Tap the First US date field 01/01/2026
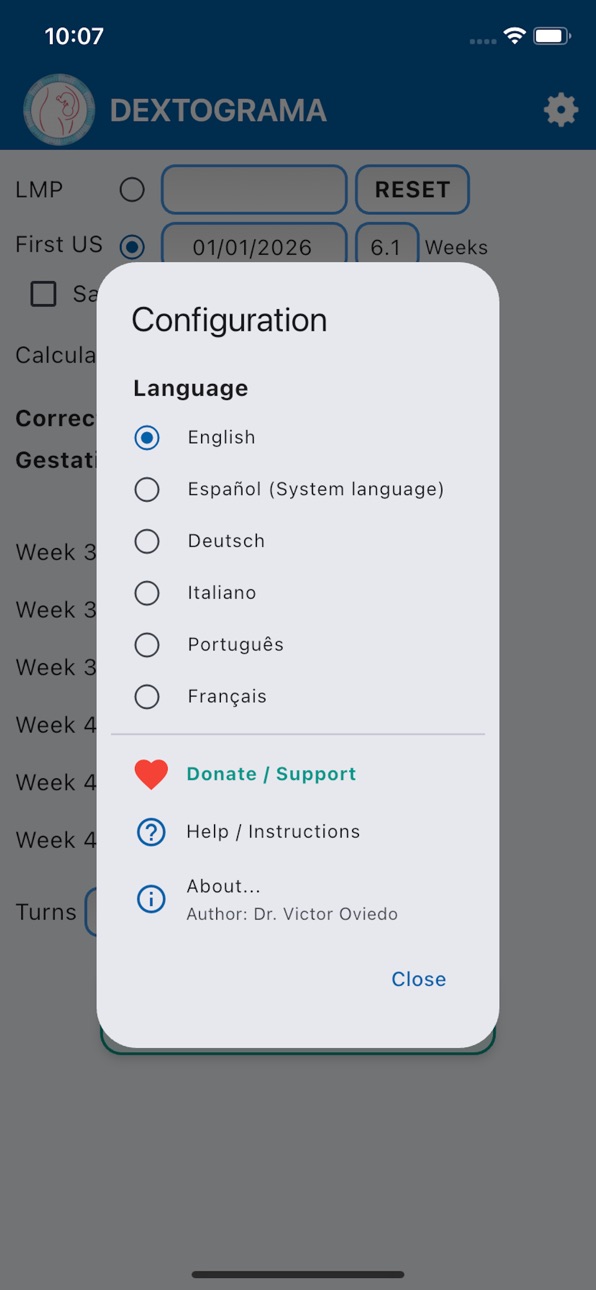The image size is (596, 1290). coord(254,247)
